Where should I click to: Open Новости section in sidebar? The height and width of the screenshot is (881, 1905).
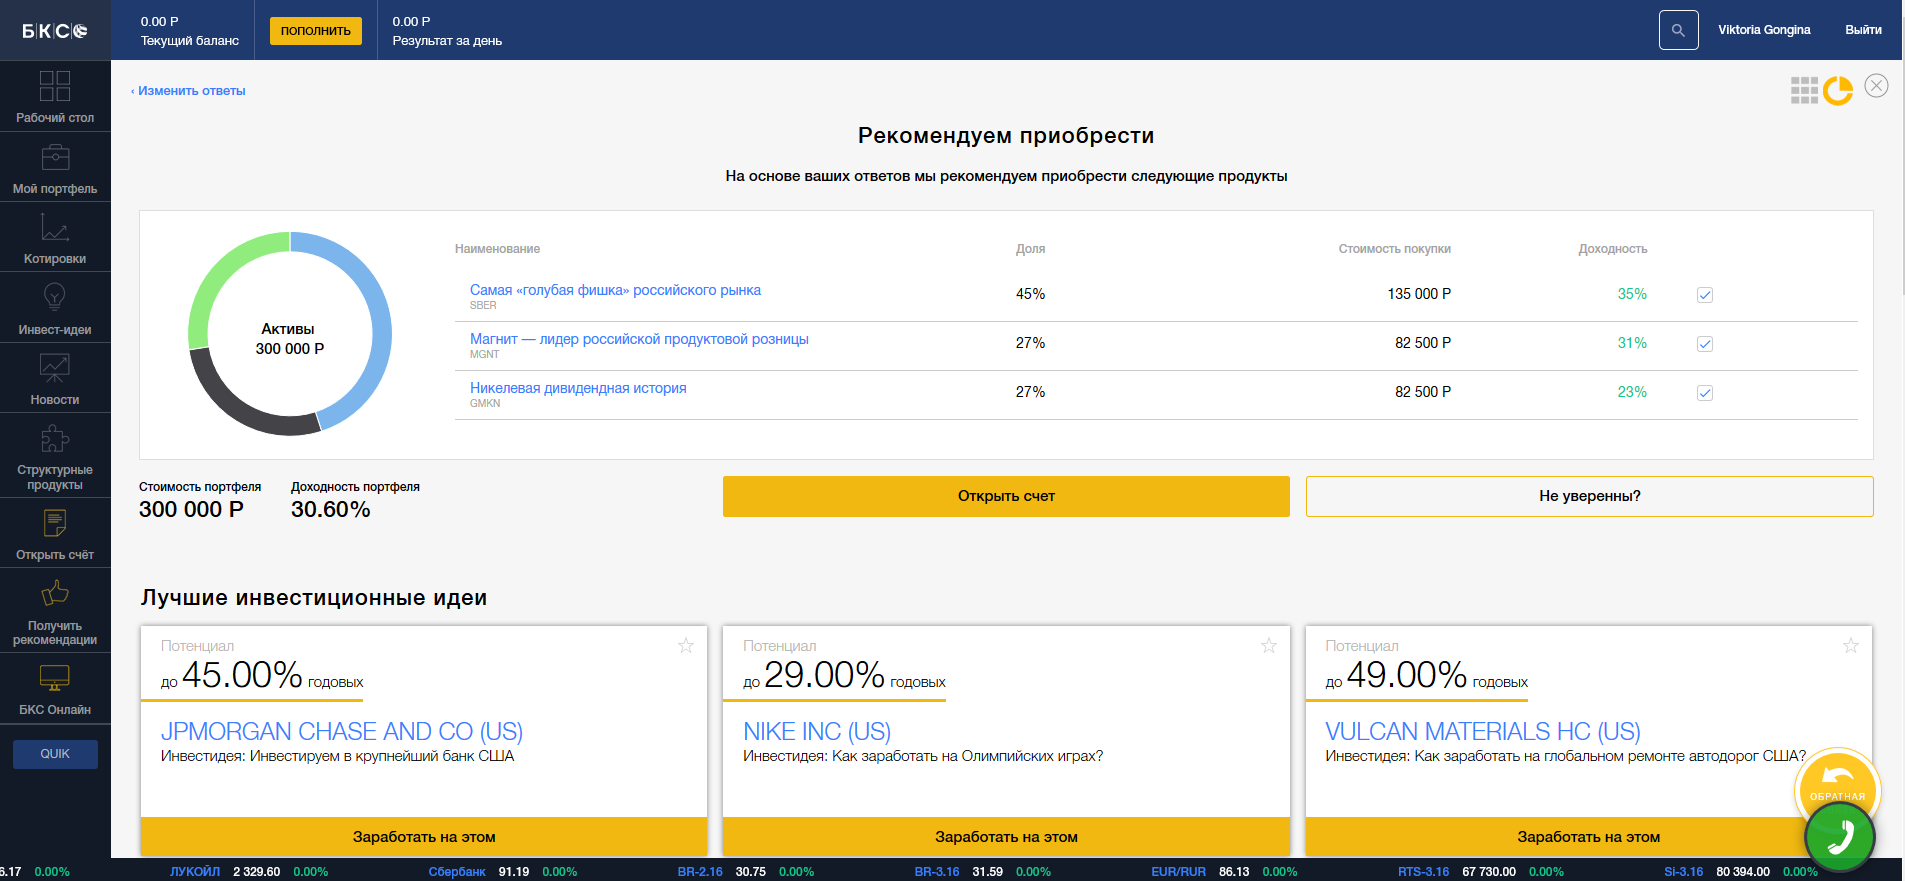(55, 377)
